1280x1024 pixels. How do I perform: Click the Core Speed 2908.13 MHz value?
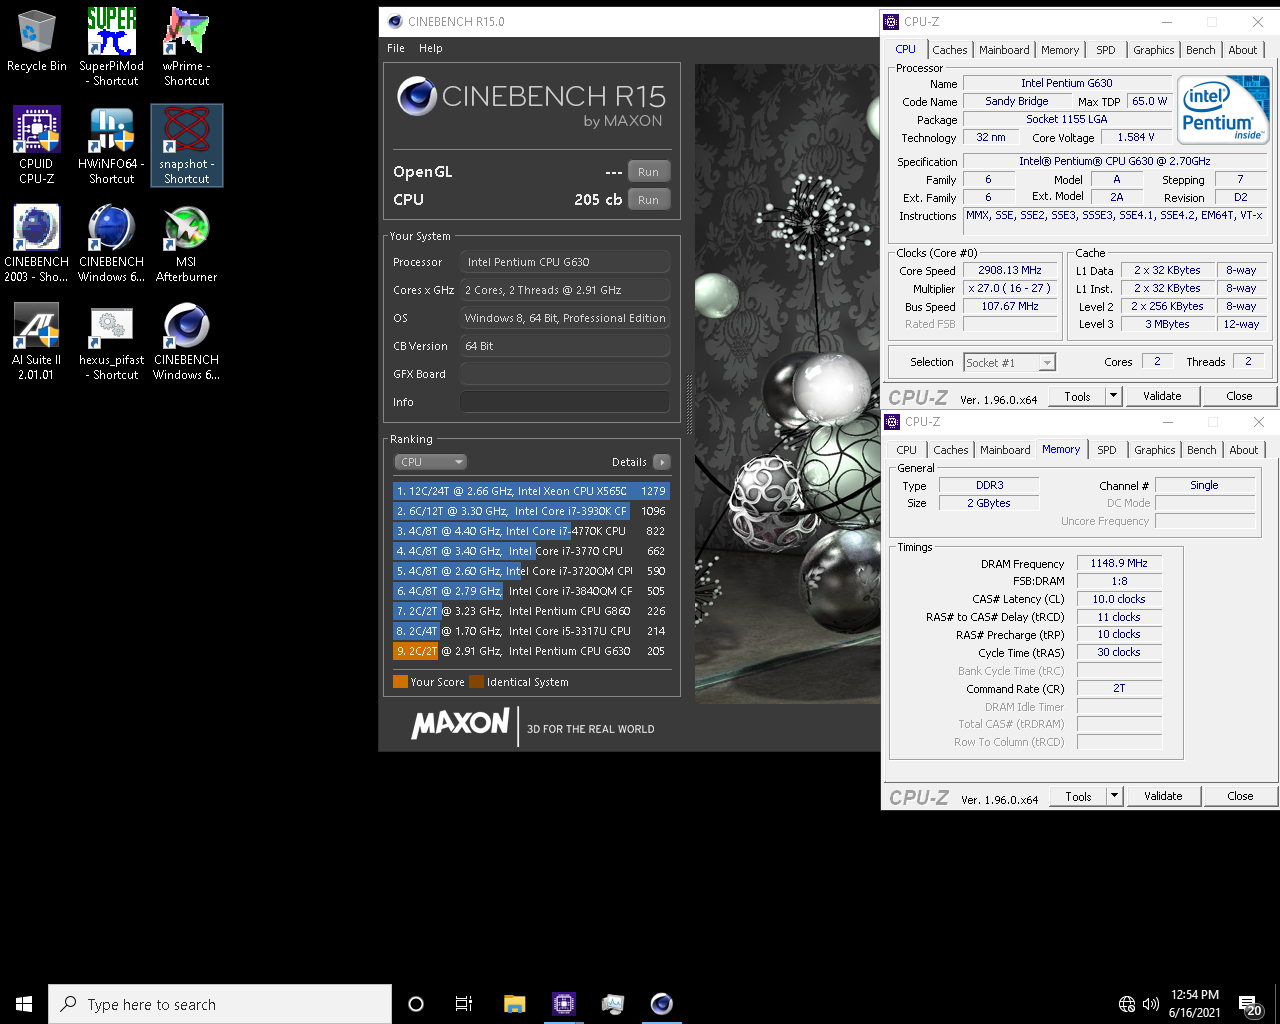tap(1010, 270)
